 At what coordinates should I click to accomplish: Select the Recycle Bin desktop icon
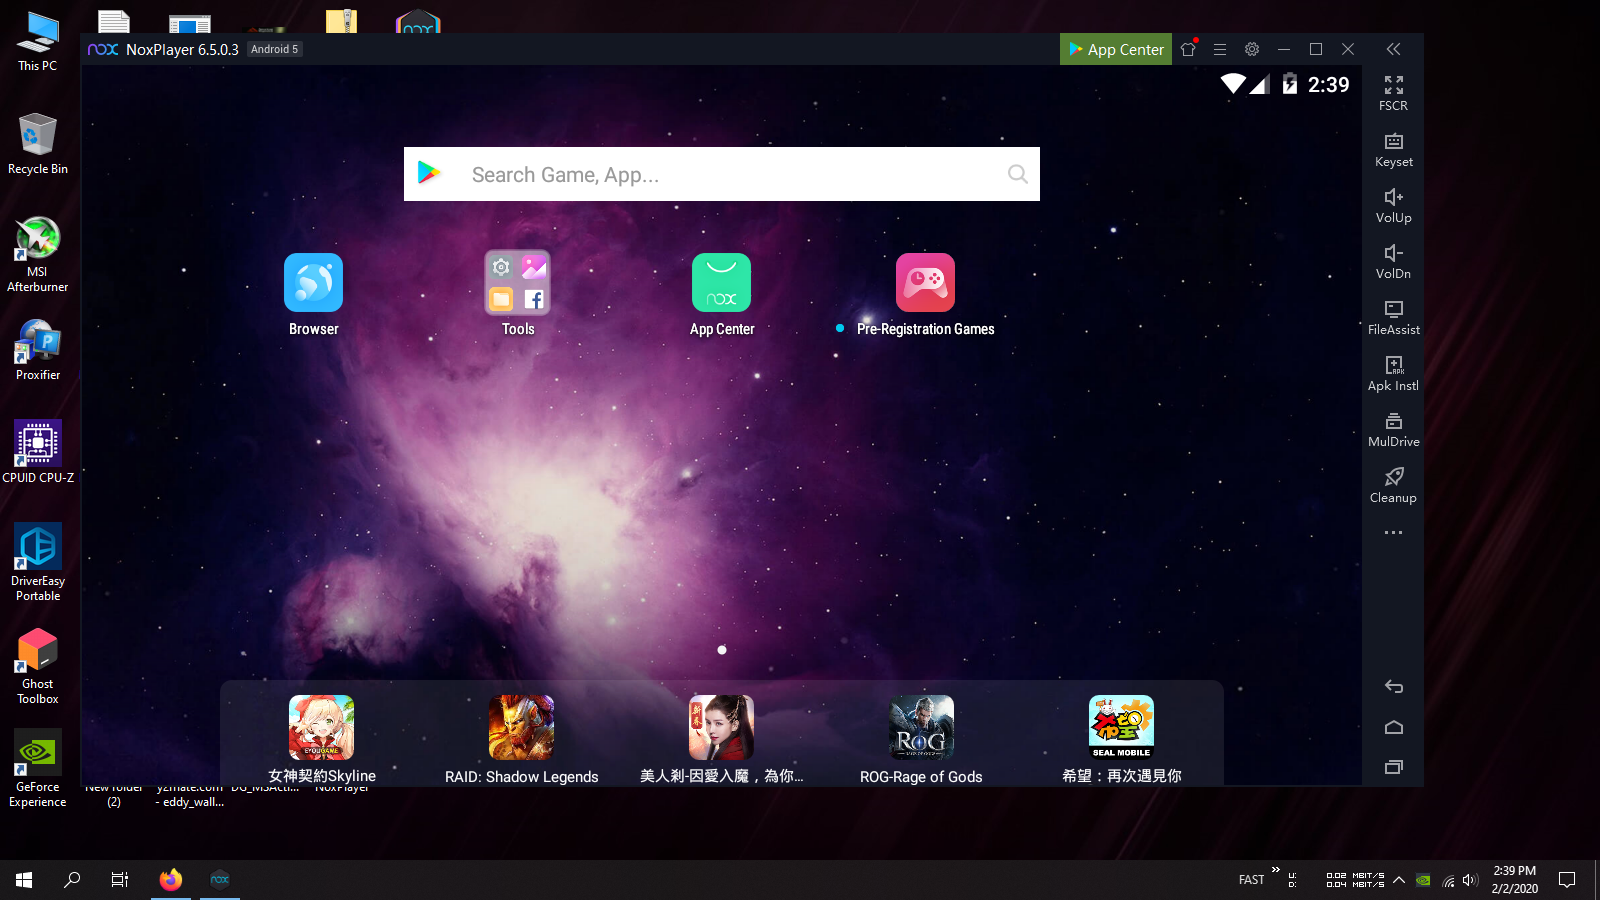pyautogui.click(x=38, y=144)
